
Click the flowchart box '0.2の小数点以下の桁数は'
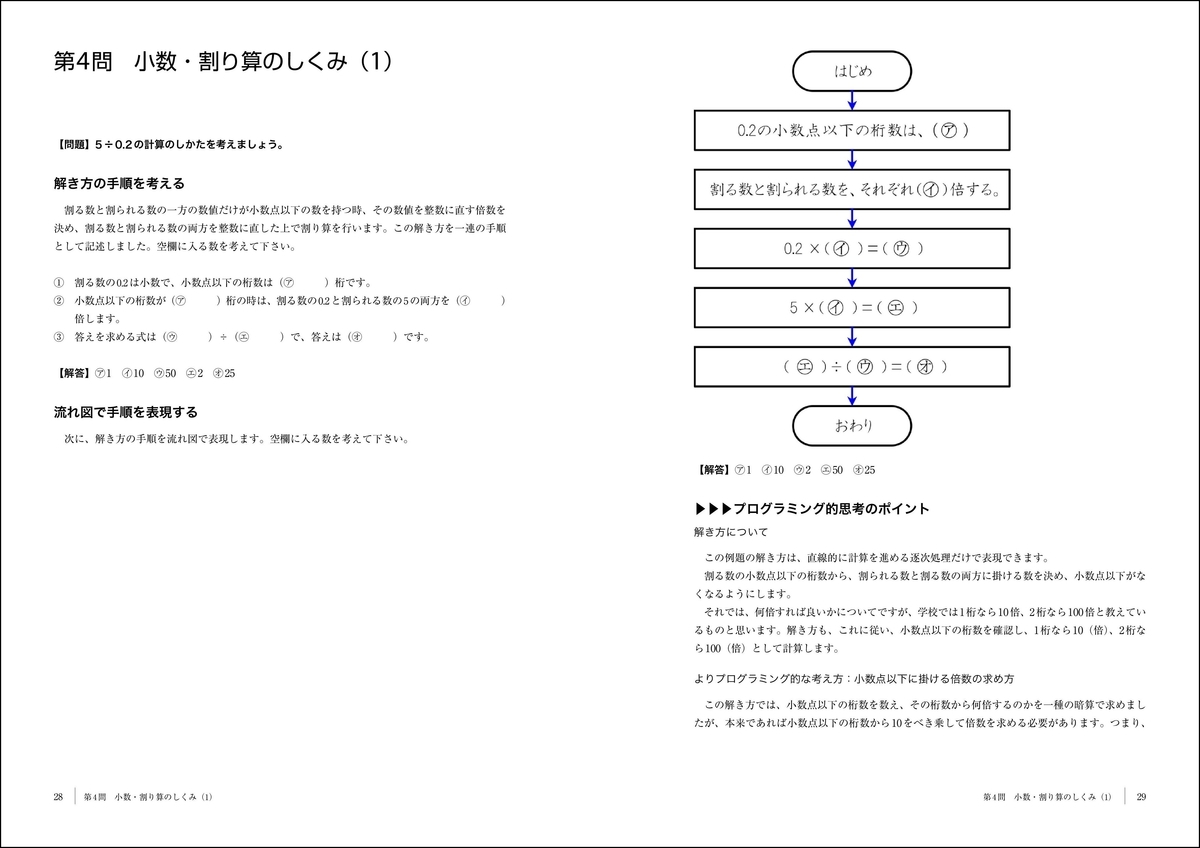[852, 131]
